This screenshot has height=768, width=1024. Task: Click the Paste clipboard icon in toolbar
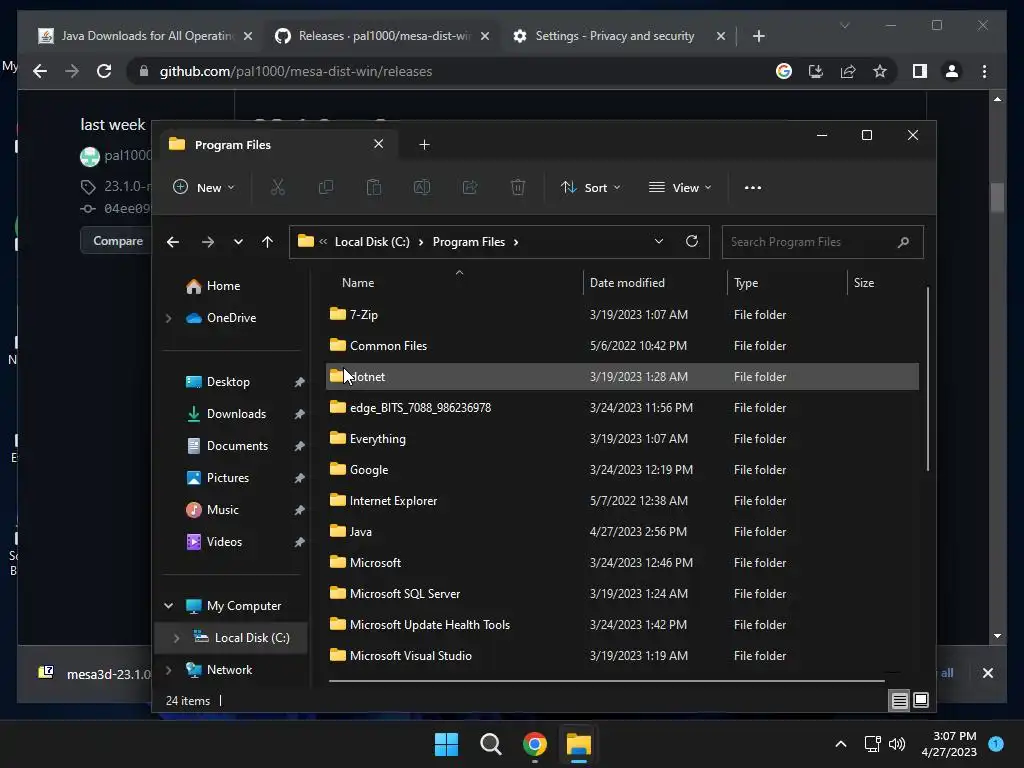[374, 187]
